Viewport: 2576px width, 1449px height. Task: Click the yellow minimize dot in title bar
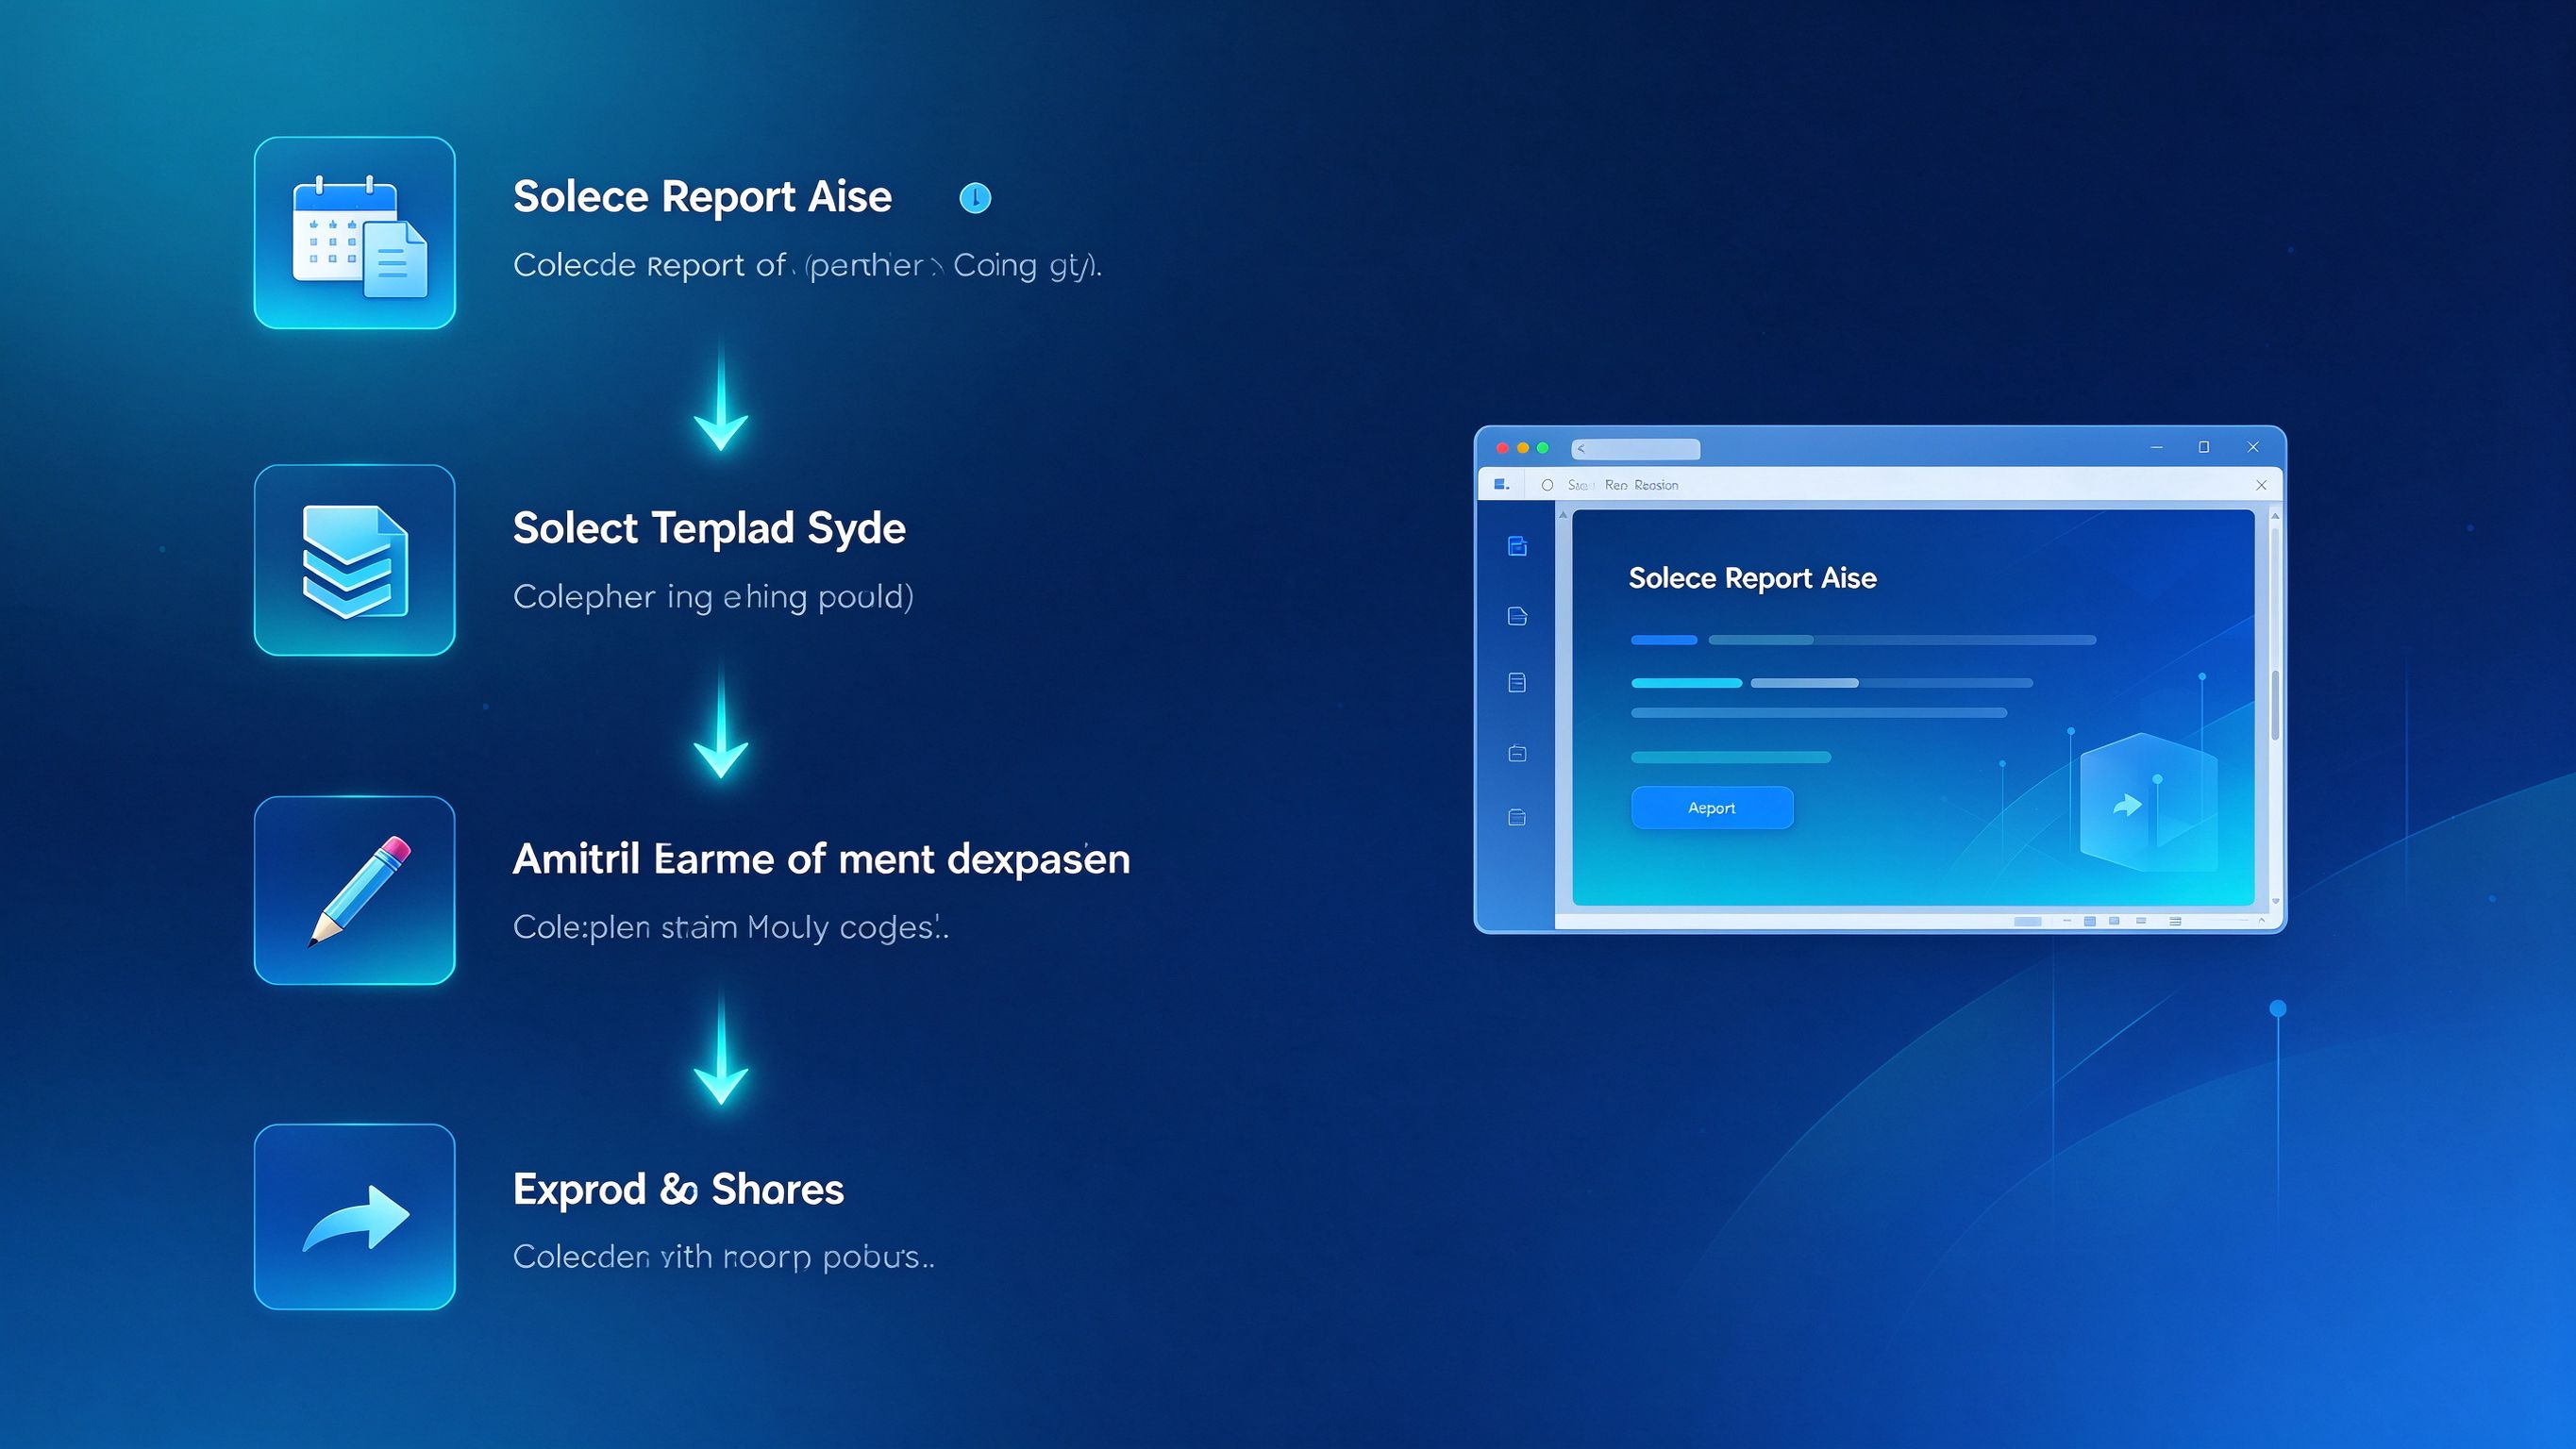click(x=1523, y=448)
